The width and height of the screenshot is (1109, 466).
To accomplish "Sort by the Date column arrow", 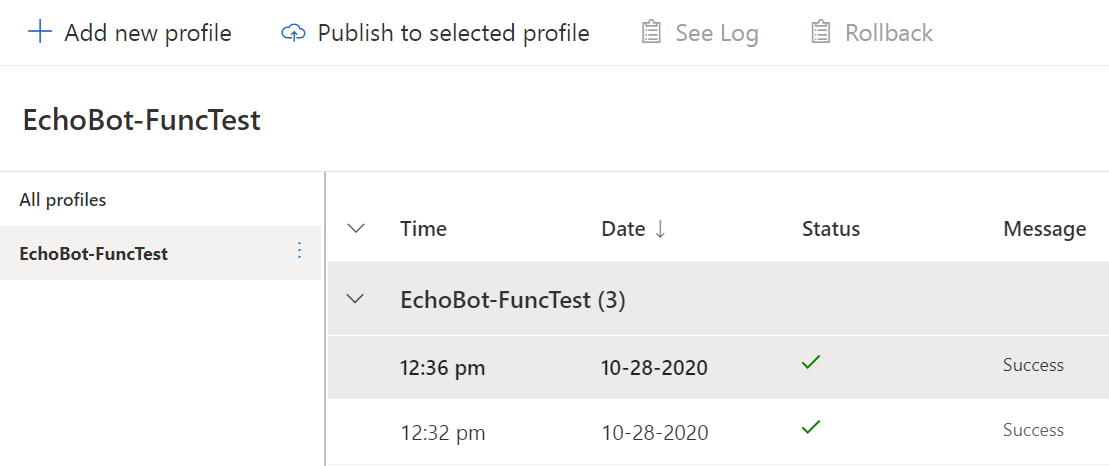I will click(x=660, y=229).
